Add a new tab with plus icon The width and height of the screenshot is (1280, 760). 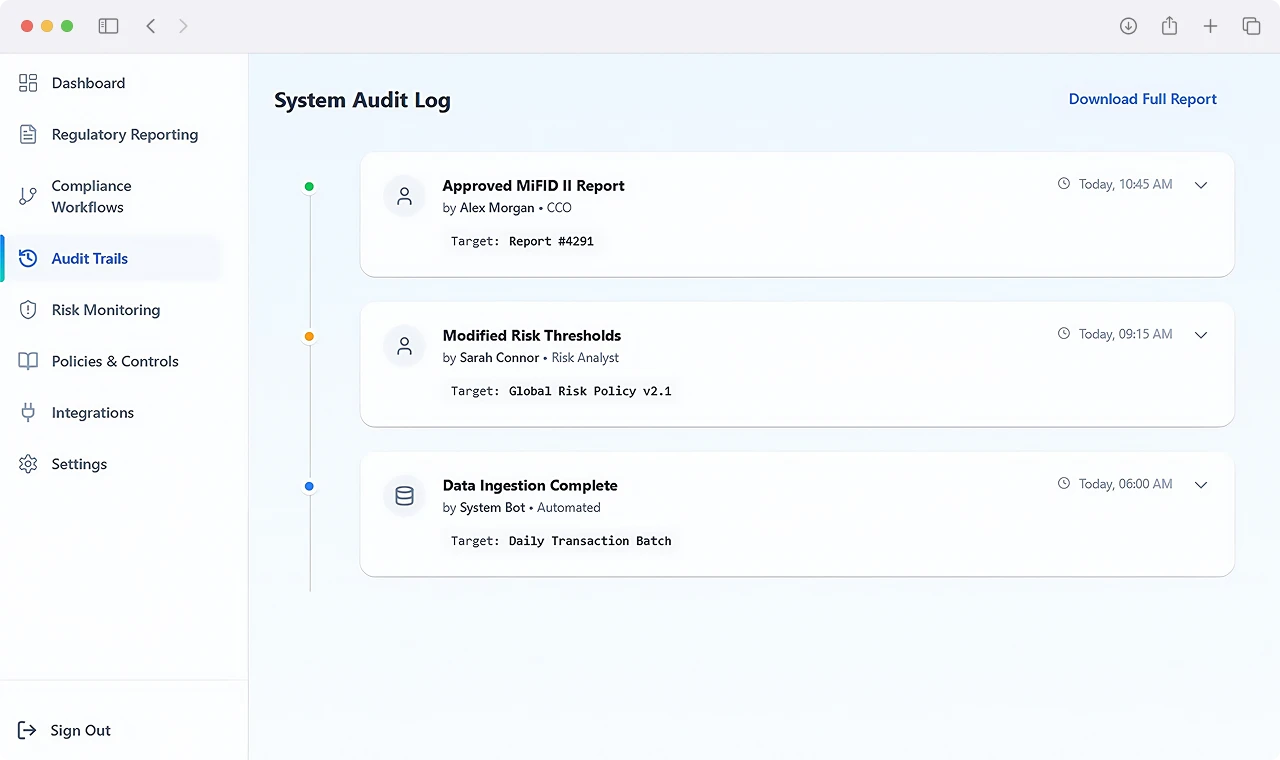1210,26
